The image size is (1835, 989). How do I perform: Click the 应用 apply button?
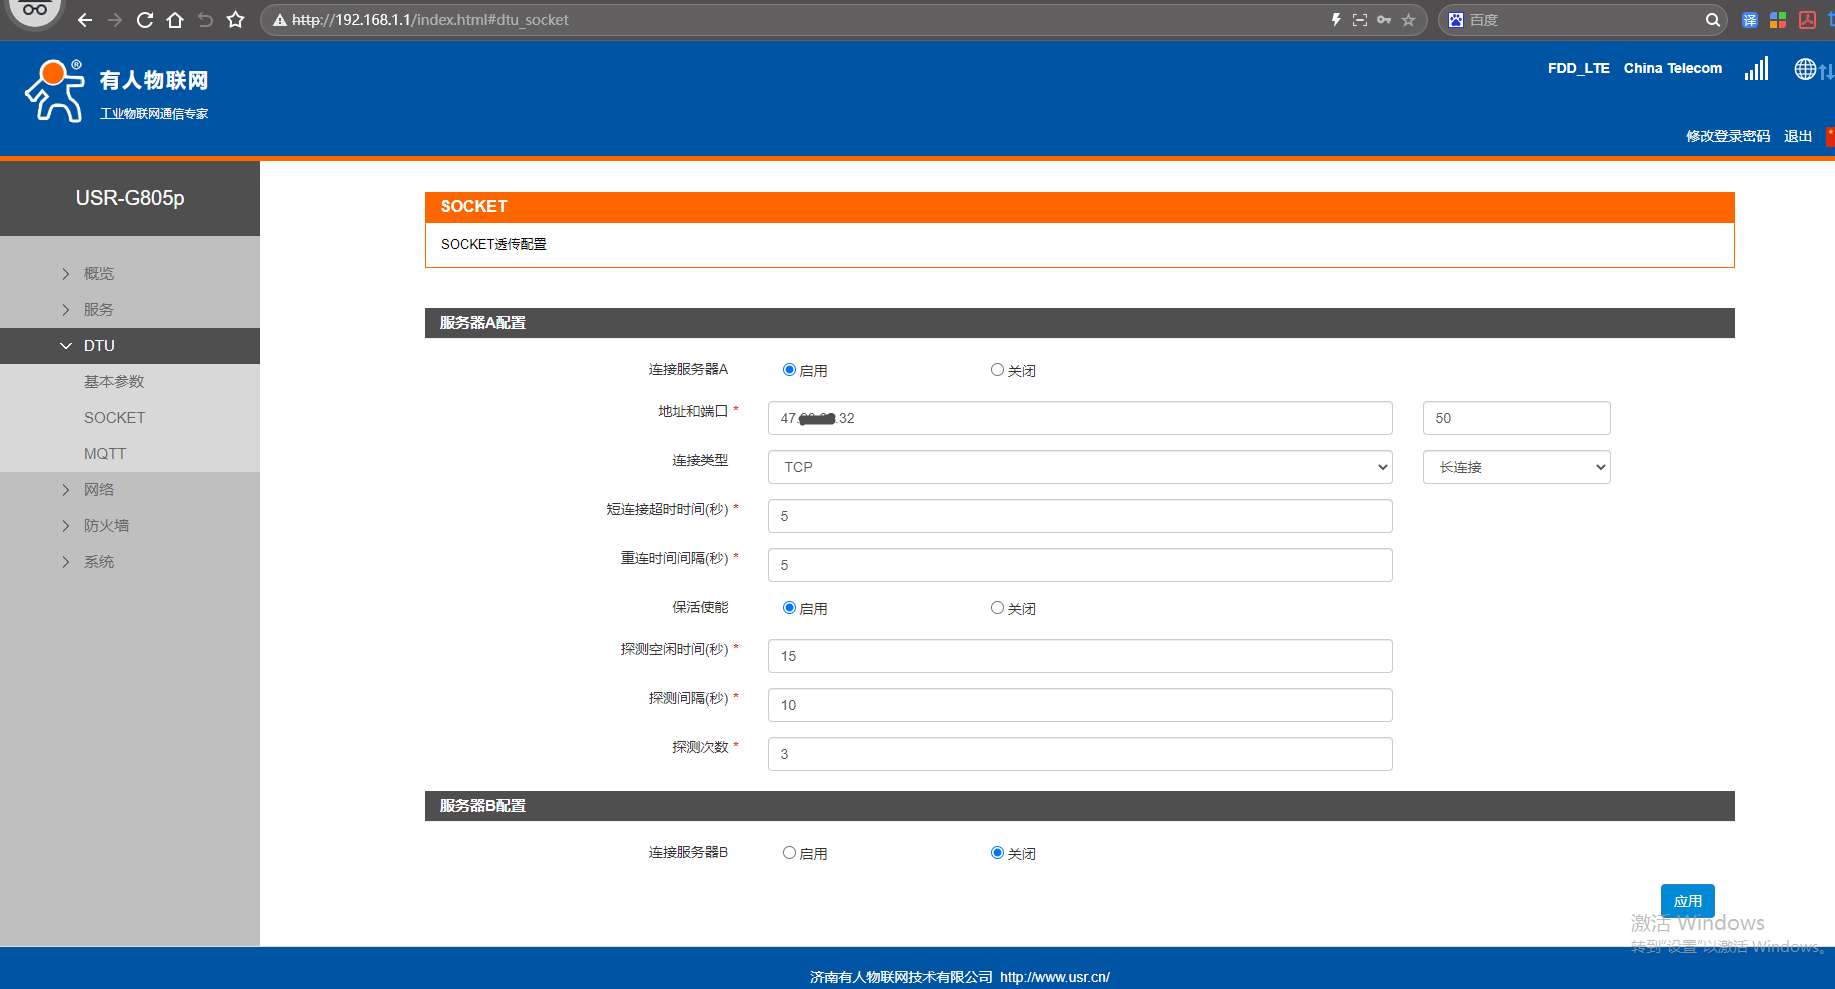click(1687, 901)
